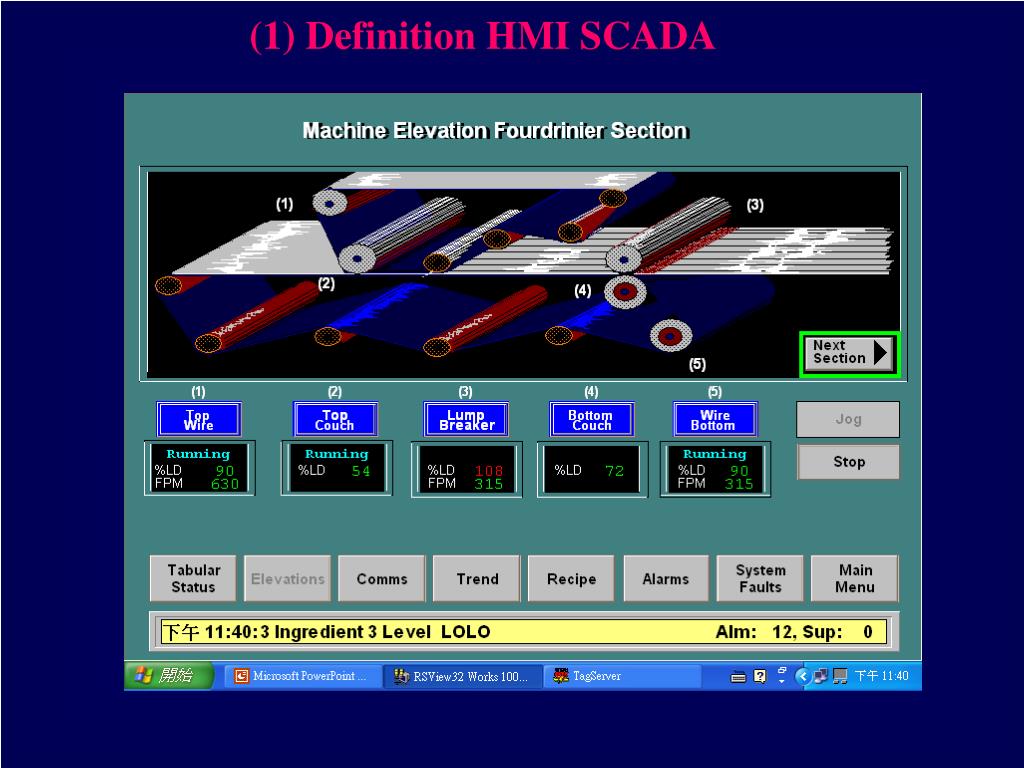Image resolution: width=1024 pixels, height=768 pixels.
Task: Open the Recipe screen
Action: tap(571, 579)
